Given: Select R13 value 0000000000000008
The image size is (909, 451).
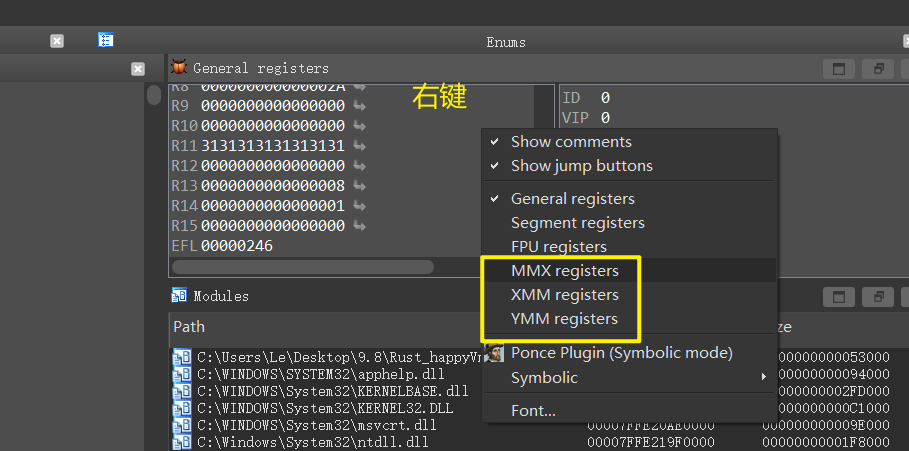Looking at the screenshot, I should point(273,186).
